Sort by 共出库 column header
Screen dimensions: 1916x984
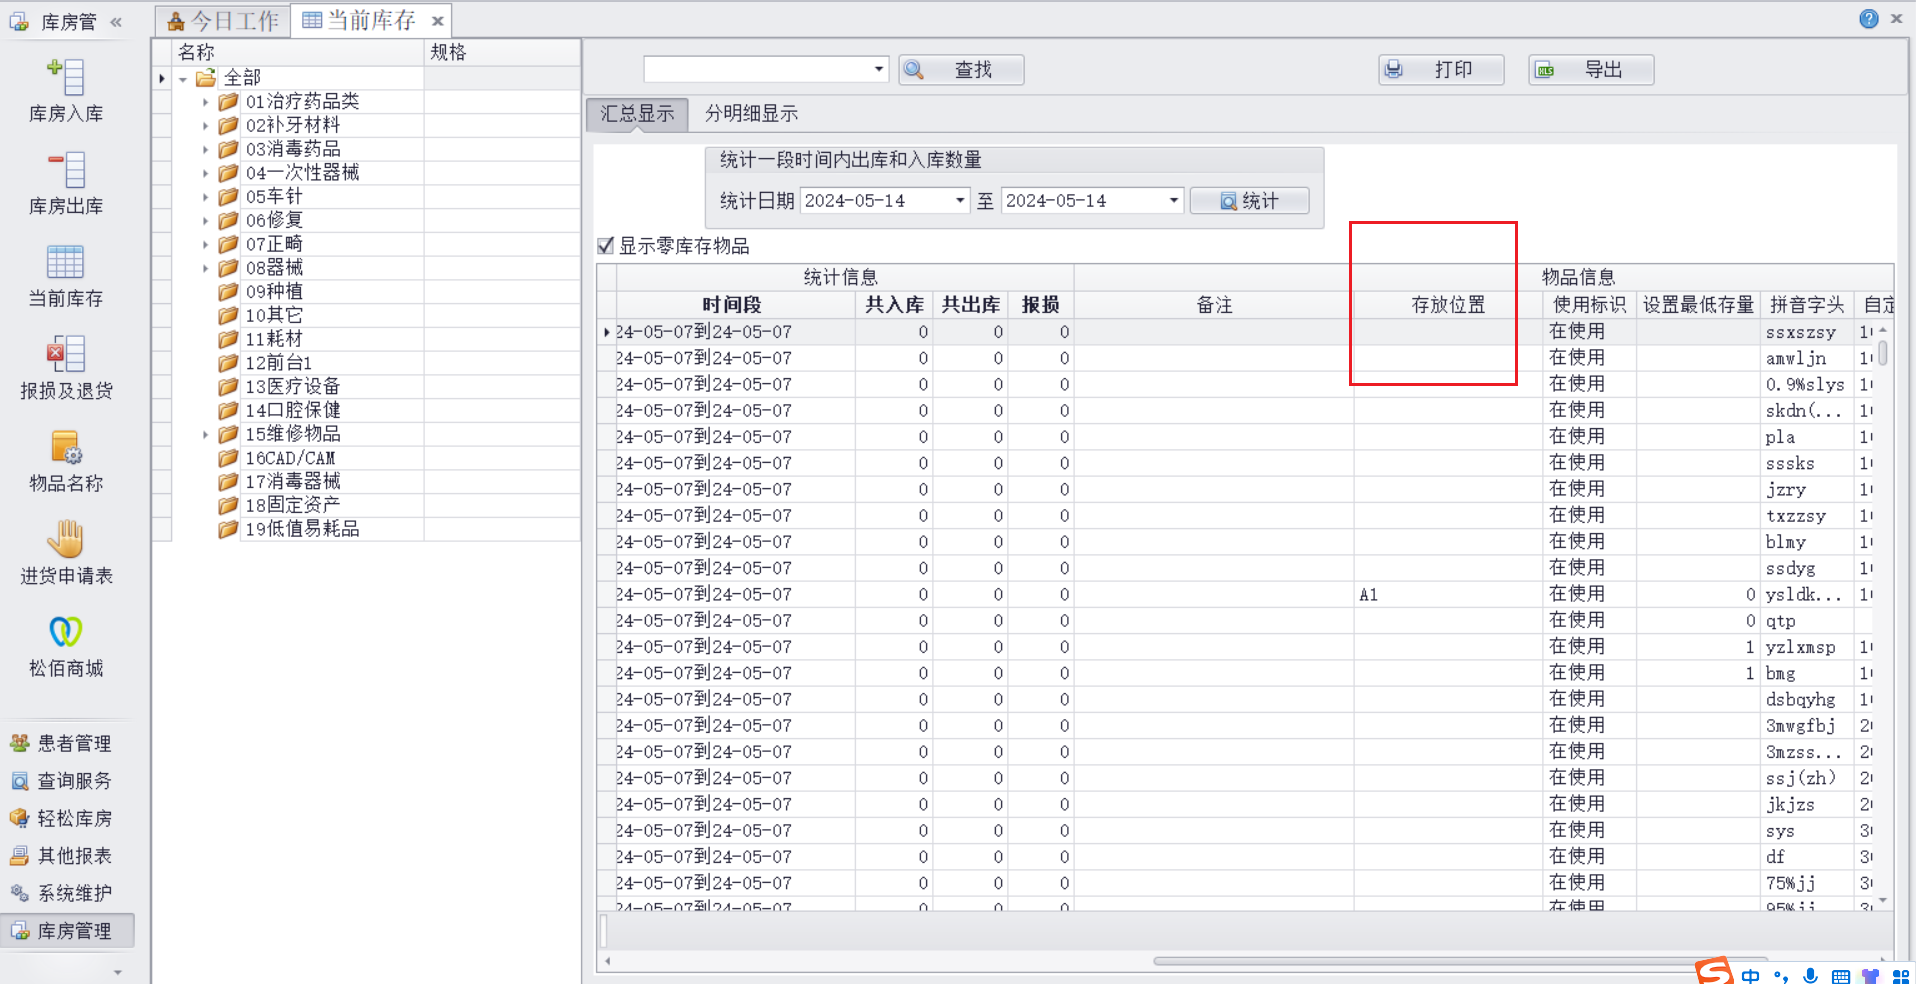pyautogui.click(x=970, y=305)
